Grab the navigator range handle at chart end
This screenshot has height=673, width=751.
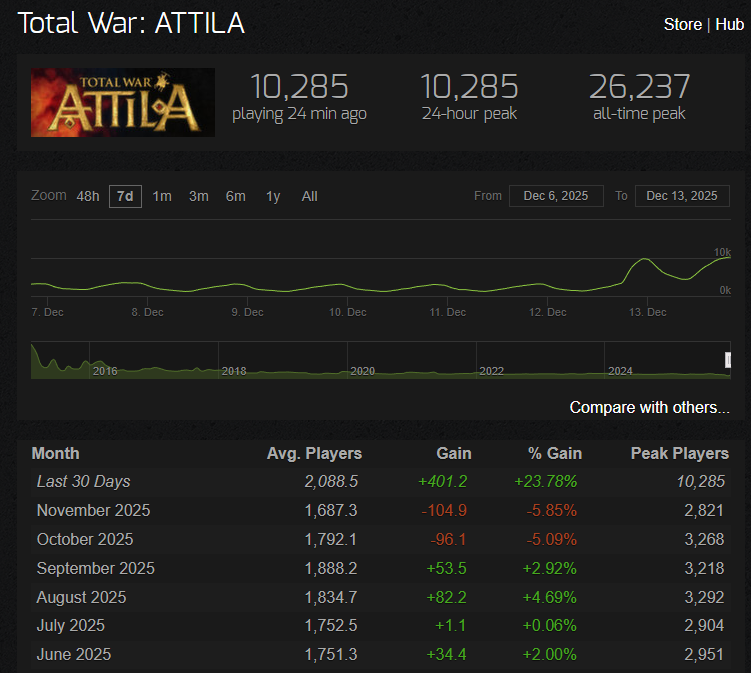click(728, 360)
